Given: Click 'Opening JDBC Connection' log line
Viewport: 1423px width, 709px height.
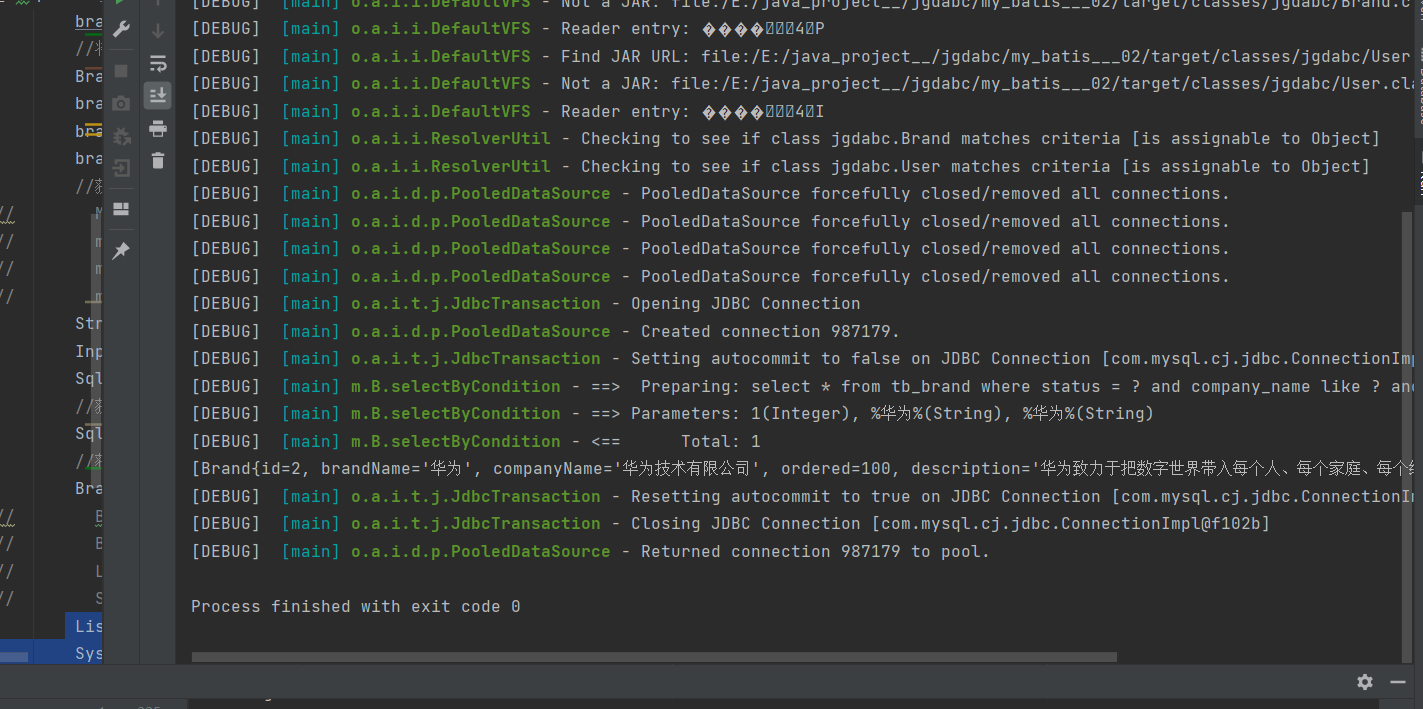Looking at the screenshot, I should pos(526,303).
